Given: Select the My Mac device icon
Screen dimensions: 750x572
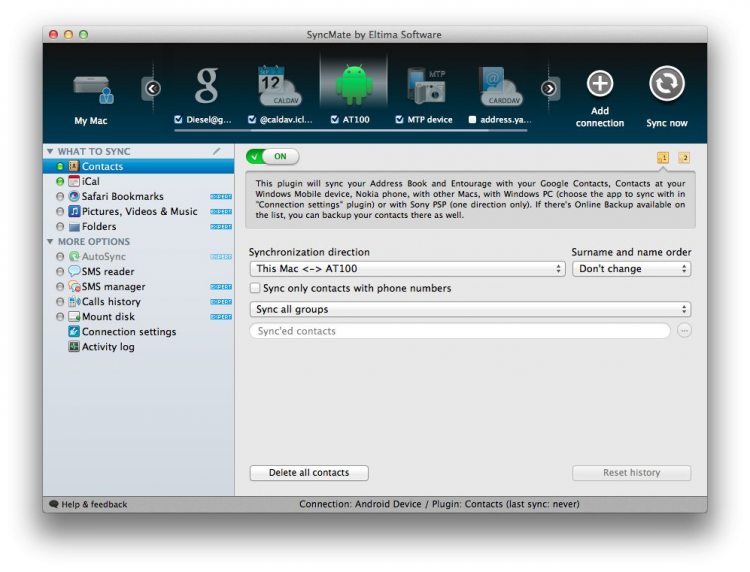Looking at the screenshot, I should (x=93, y=90).
